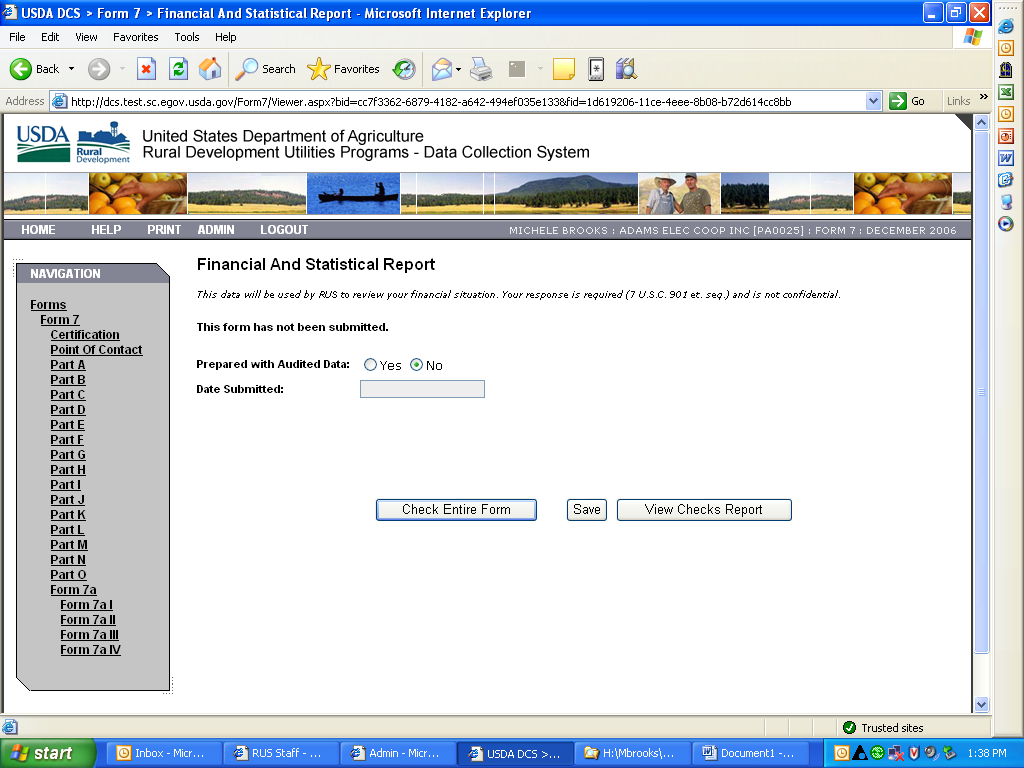Go to Part A in navigation
Viewport: 1024px width, 768px height.
click(68, 364)
